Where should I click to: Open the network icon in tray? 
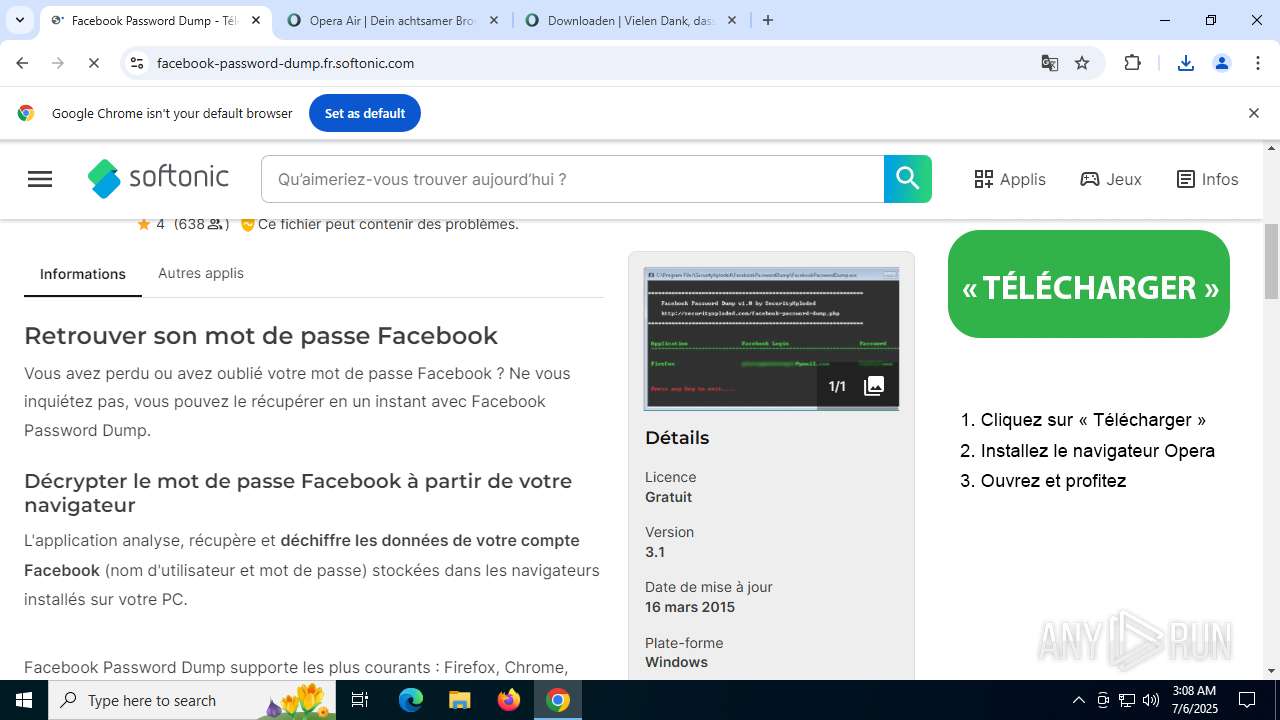pos(1127,700)
